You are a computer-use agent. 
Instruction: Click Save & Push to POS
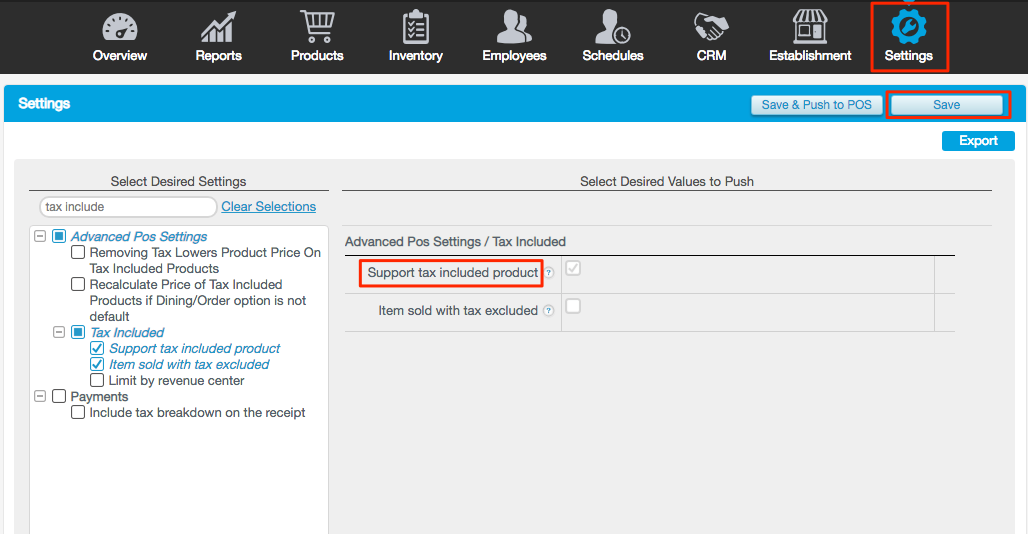pyautogui.click(x=816, y=105)
